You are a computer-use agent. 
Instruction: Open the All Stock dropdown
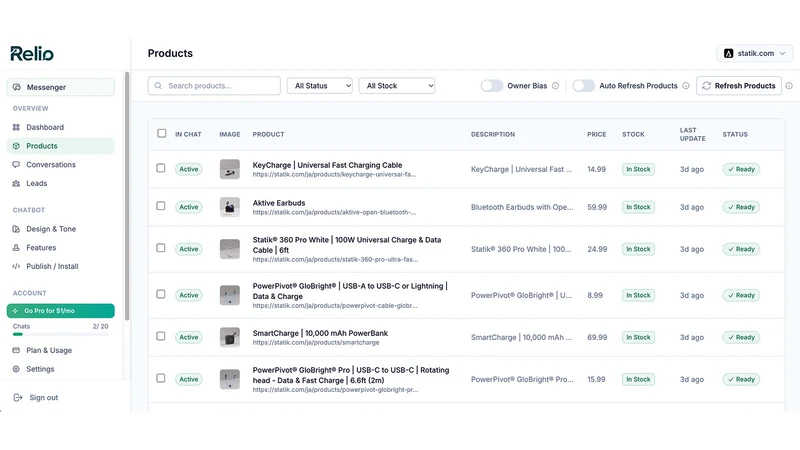(x=397, y=86)
